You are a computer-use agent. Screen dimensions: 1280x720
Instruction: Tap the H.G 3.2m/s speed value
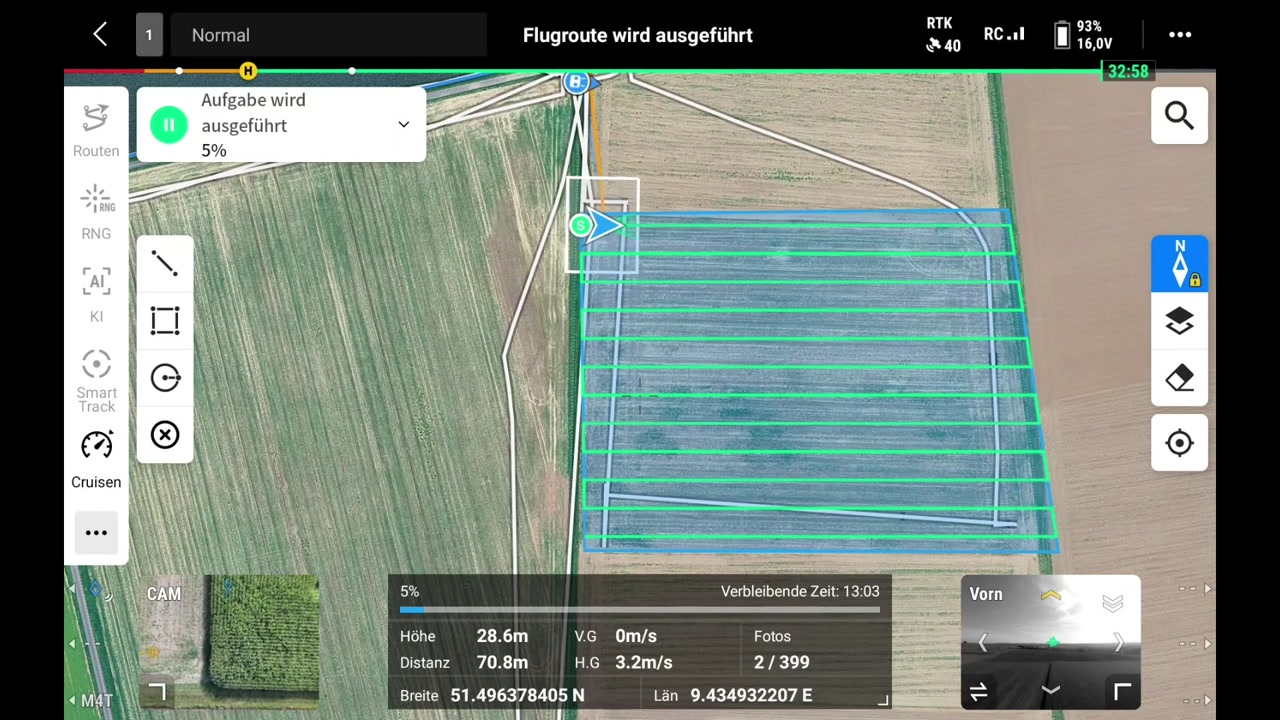point(643,662)
